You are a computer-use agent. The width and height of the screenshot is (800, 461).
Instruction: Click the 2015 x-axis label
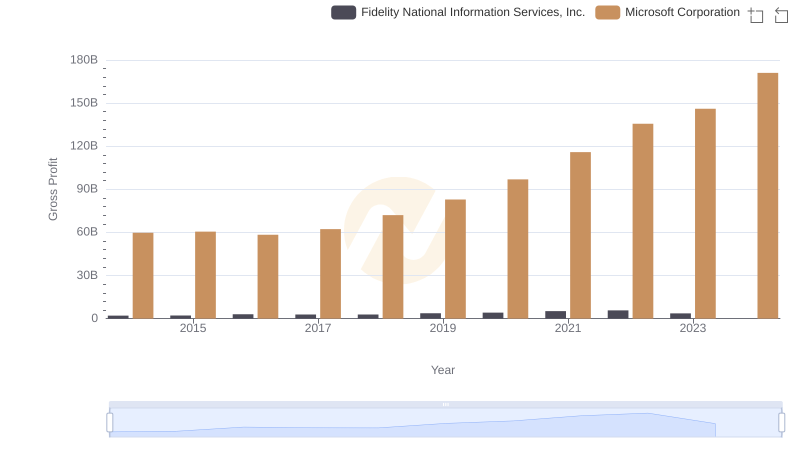pos(193,328)
